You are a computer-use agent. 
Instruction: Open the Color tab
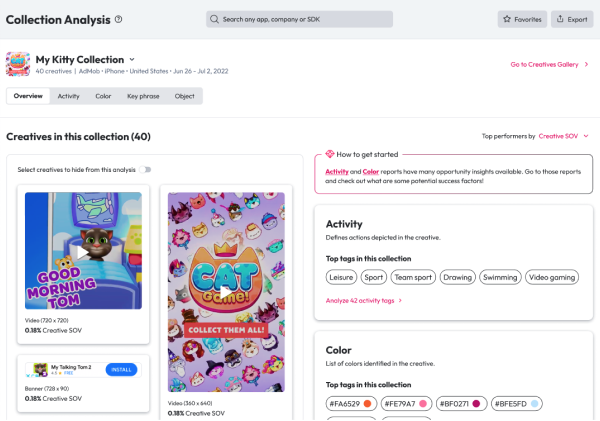click(x=103, y=96)
